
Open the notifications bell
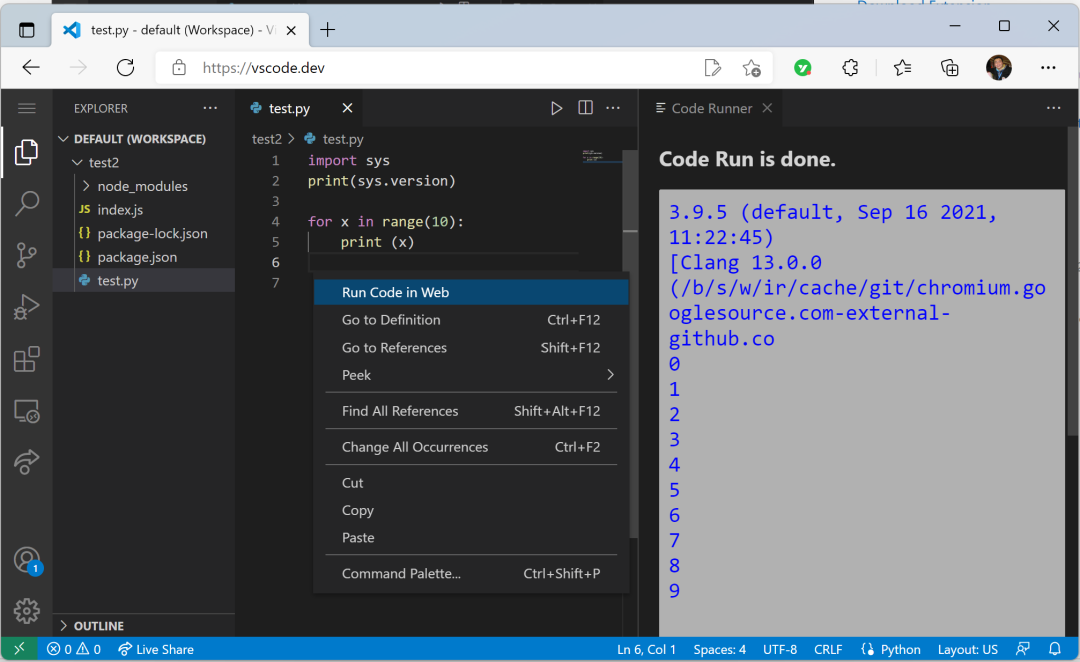[x=1055, y=649]
